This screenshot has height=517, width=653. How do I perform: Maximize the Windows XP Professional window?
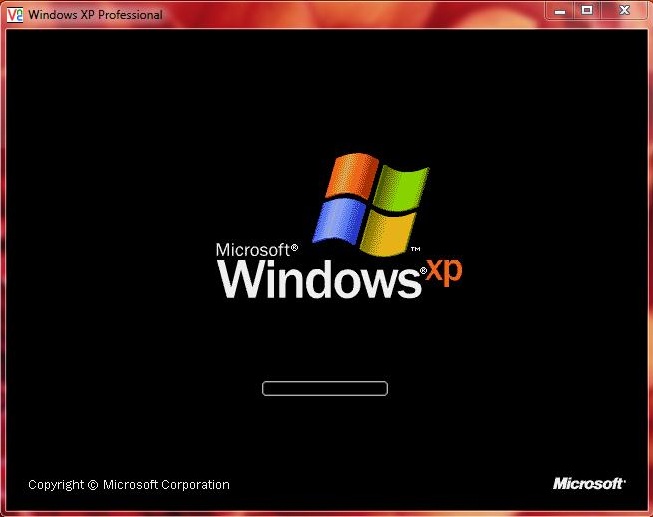587,11
